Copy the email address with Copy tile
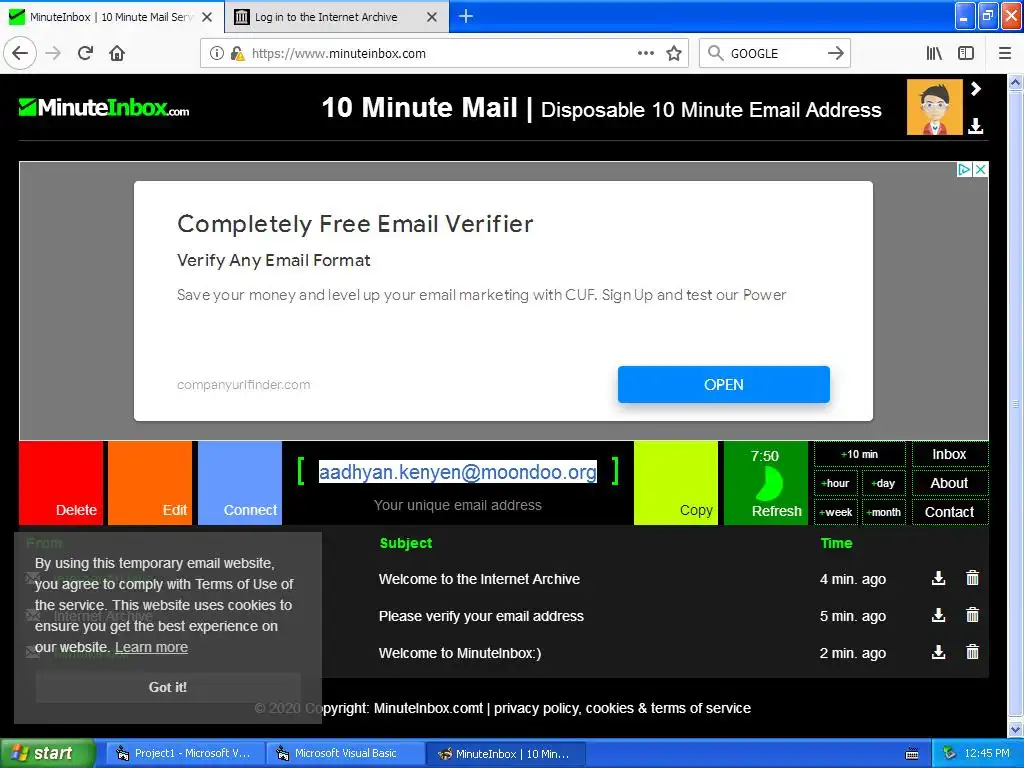This screenshot has width=1024, height=768. (676, 483)
